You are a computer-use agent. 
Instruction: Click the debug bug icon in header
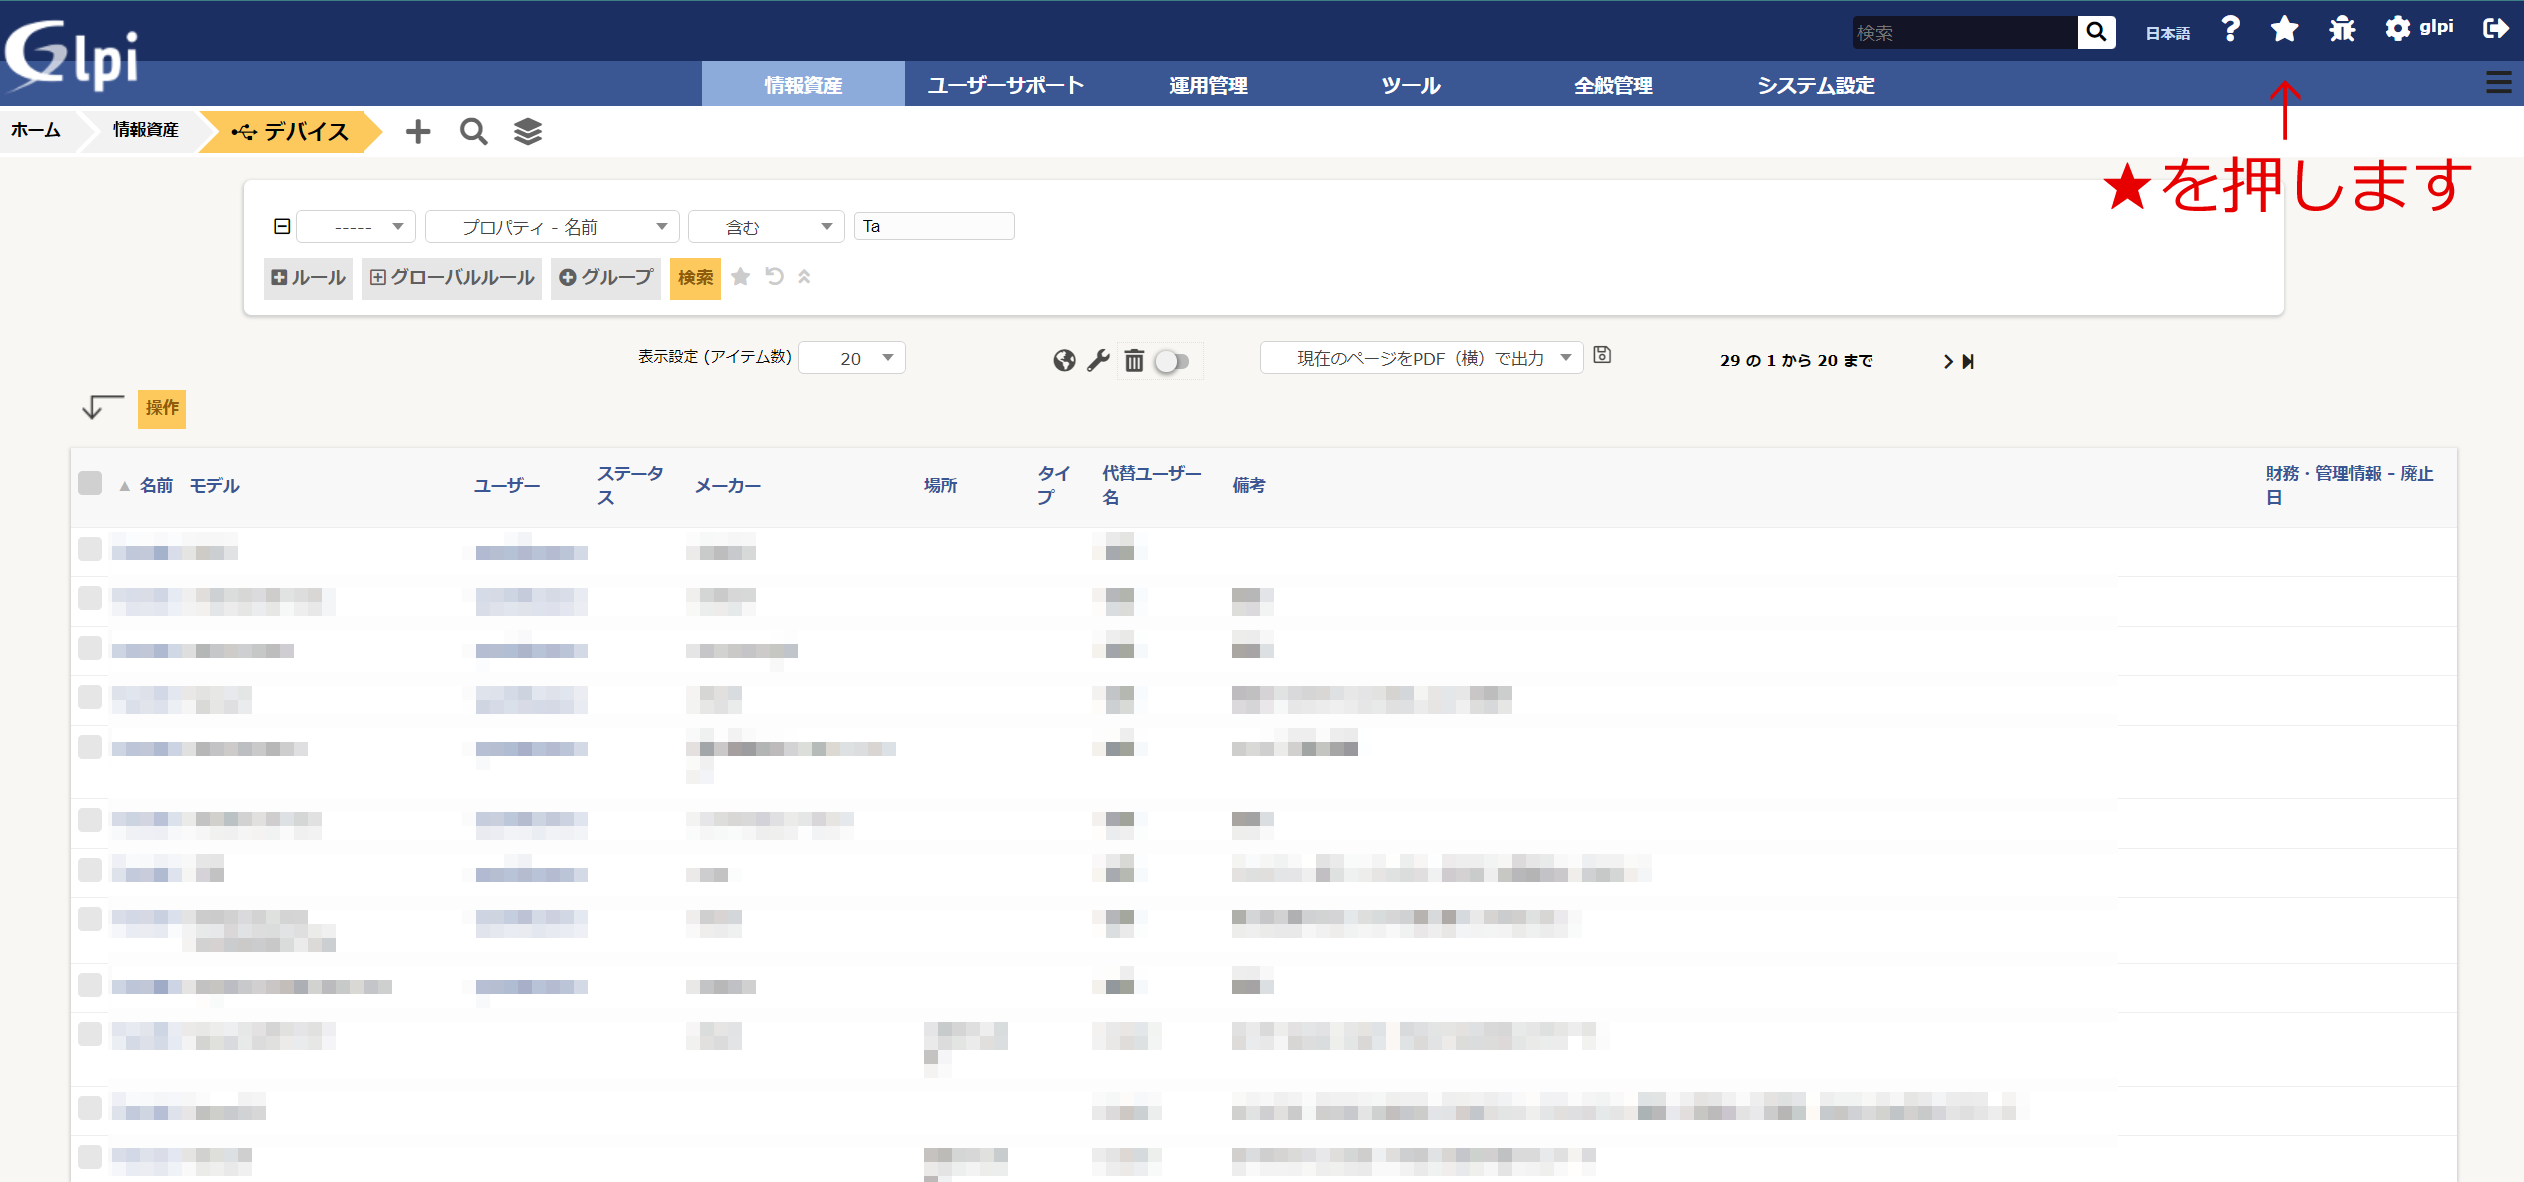click(x=2342, y=30)
